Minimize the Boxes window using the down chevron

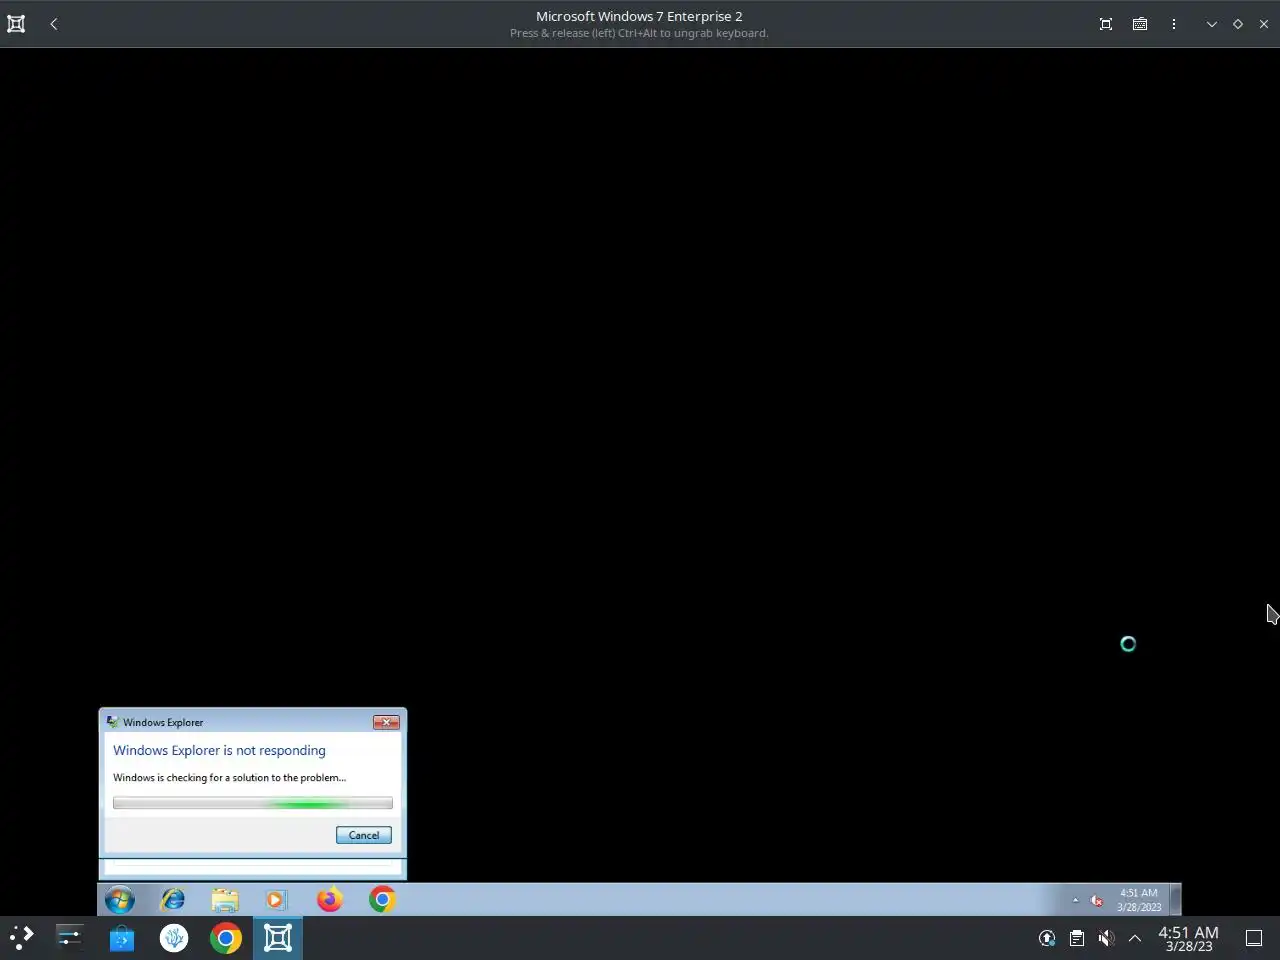point(1212,24)
